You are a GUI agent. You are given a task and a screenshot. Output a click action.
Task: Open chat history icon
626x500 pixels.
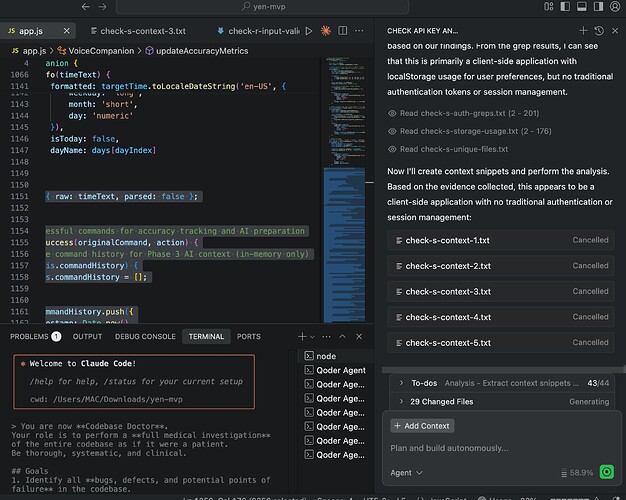pyautogui.click(x=599, y=31)
